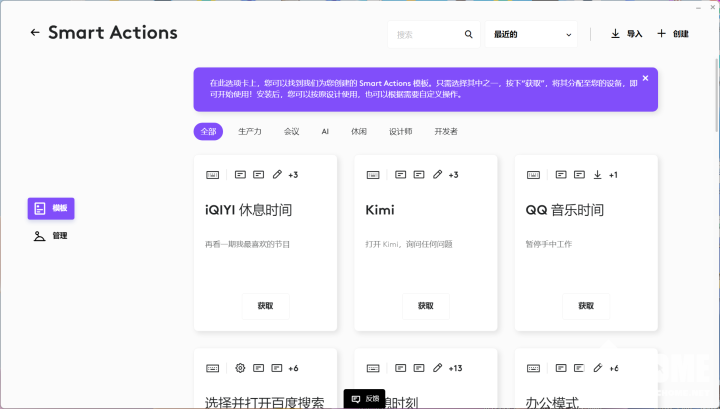Click the keyboard icon on Kimi card
The image size is (720, 409).
click(x=373, y=175)
